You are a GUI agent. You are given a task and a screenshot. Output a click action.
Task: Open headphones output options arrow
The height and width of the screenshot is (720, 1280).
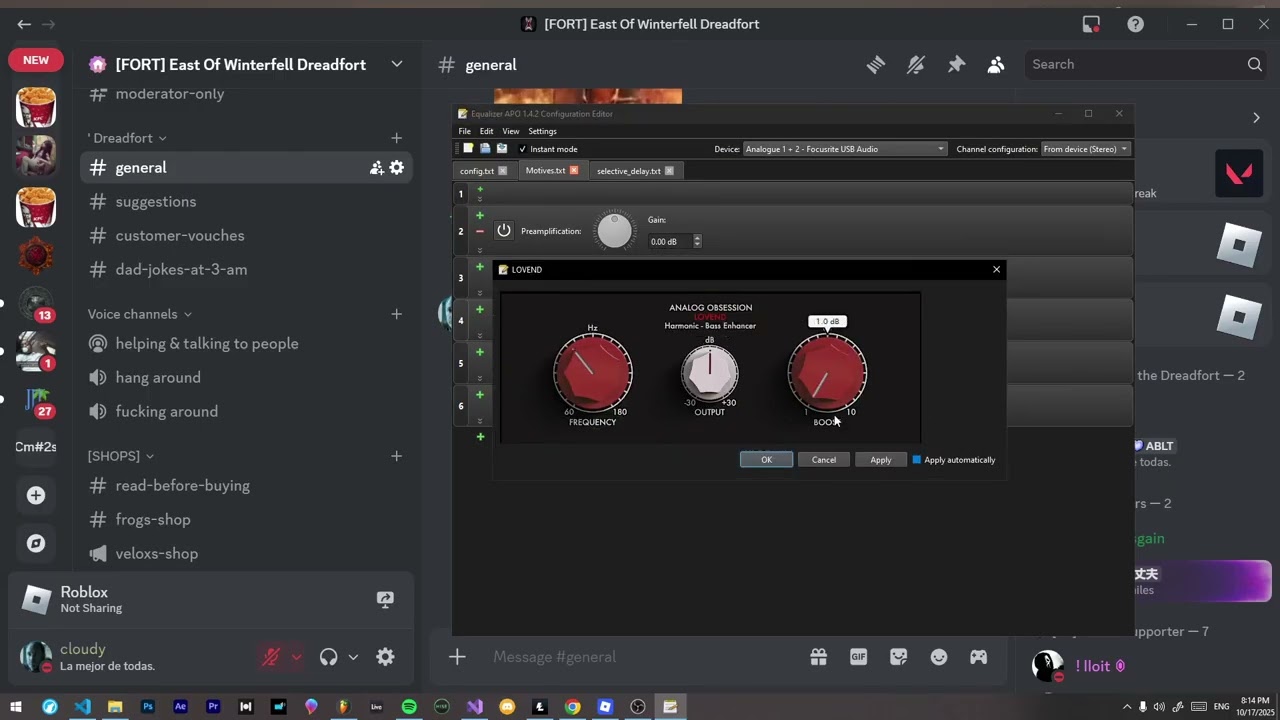pos(353,657)
